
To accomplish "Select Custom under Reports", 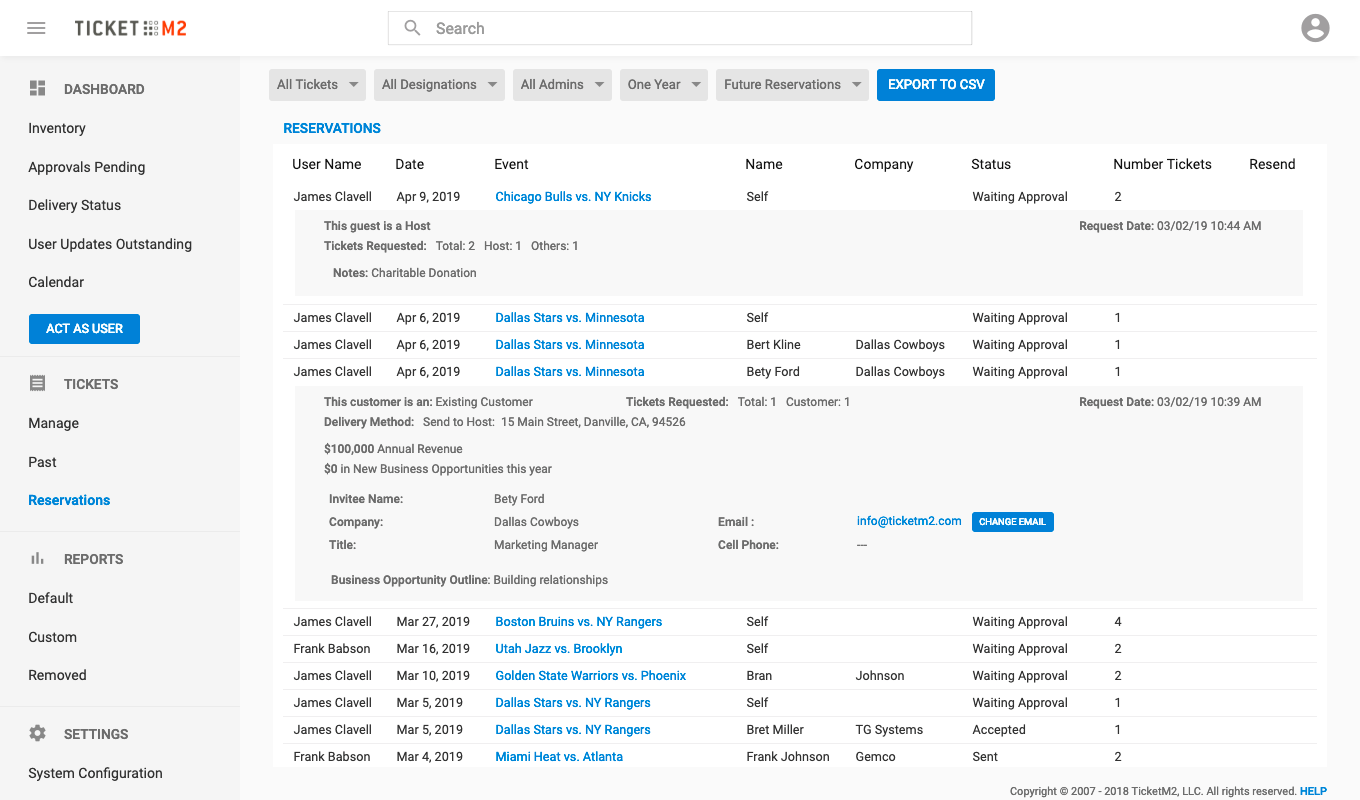I will [53, 637].
